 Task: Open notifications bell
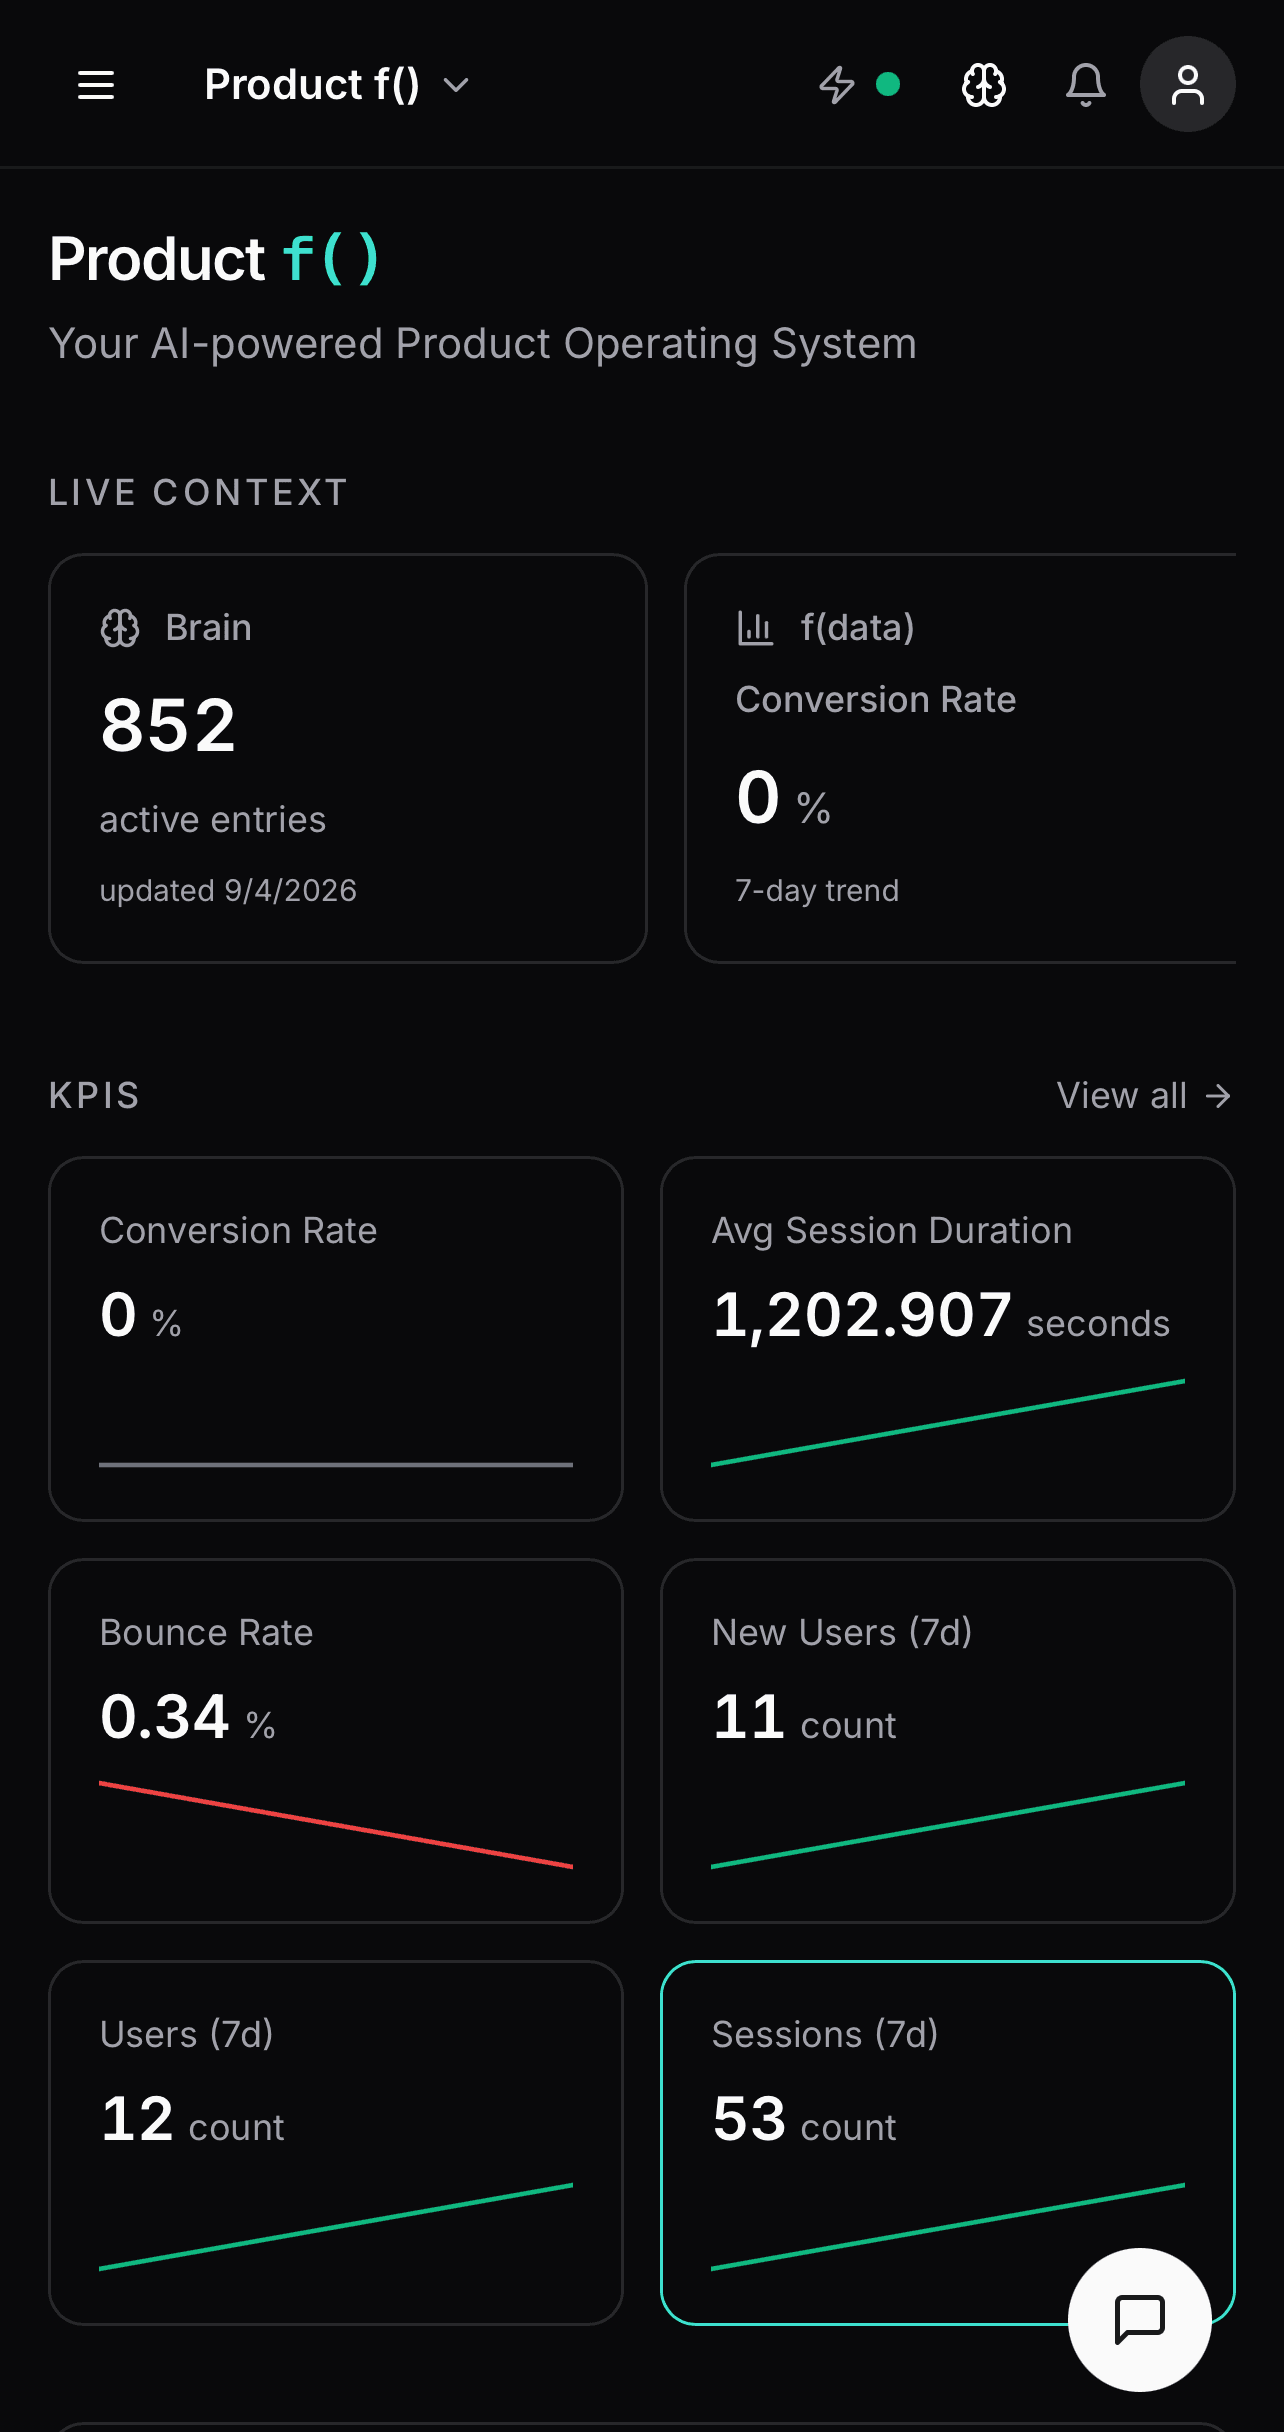pyautogui.click(x=1086, y=85)
